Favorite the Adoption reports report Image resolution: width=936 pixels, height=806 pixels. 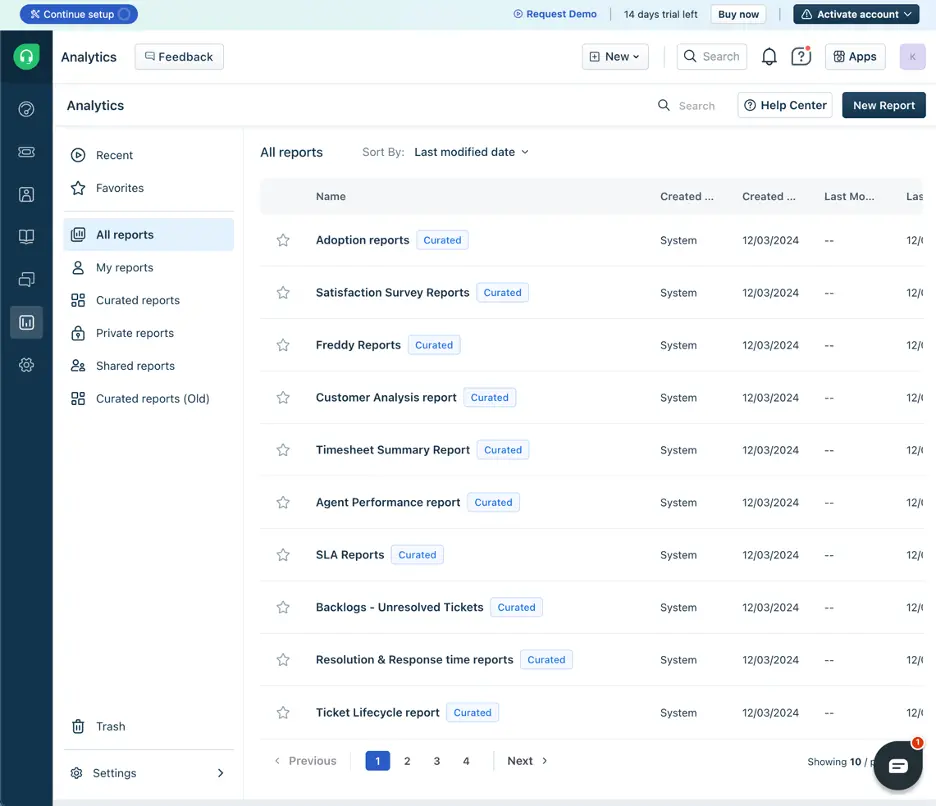coord(283,240)
